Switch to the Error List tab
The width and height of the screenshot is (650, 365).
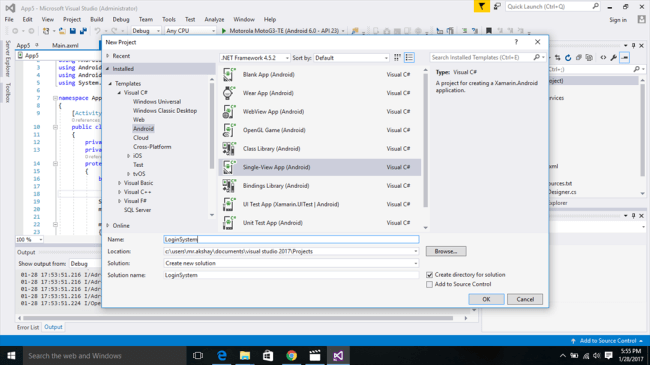[x=28, y=327]
